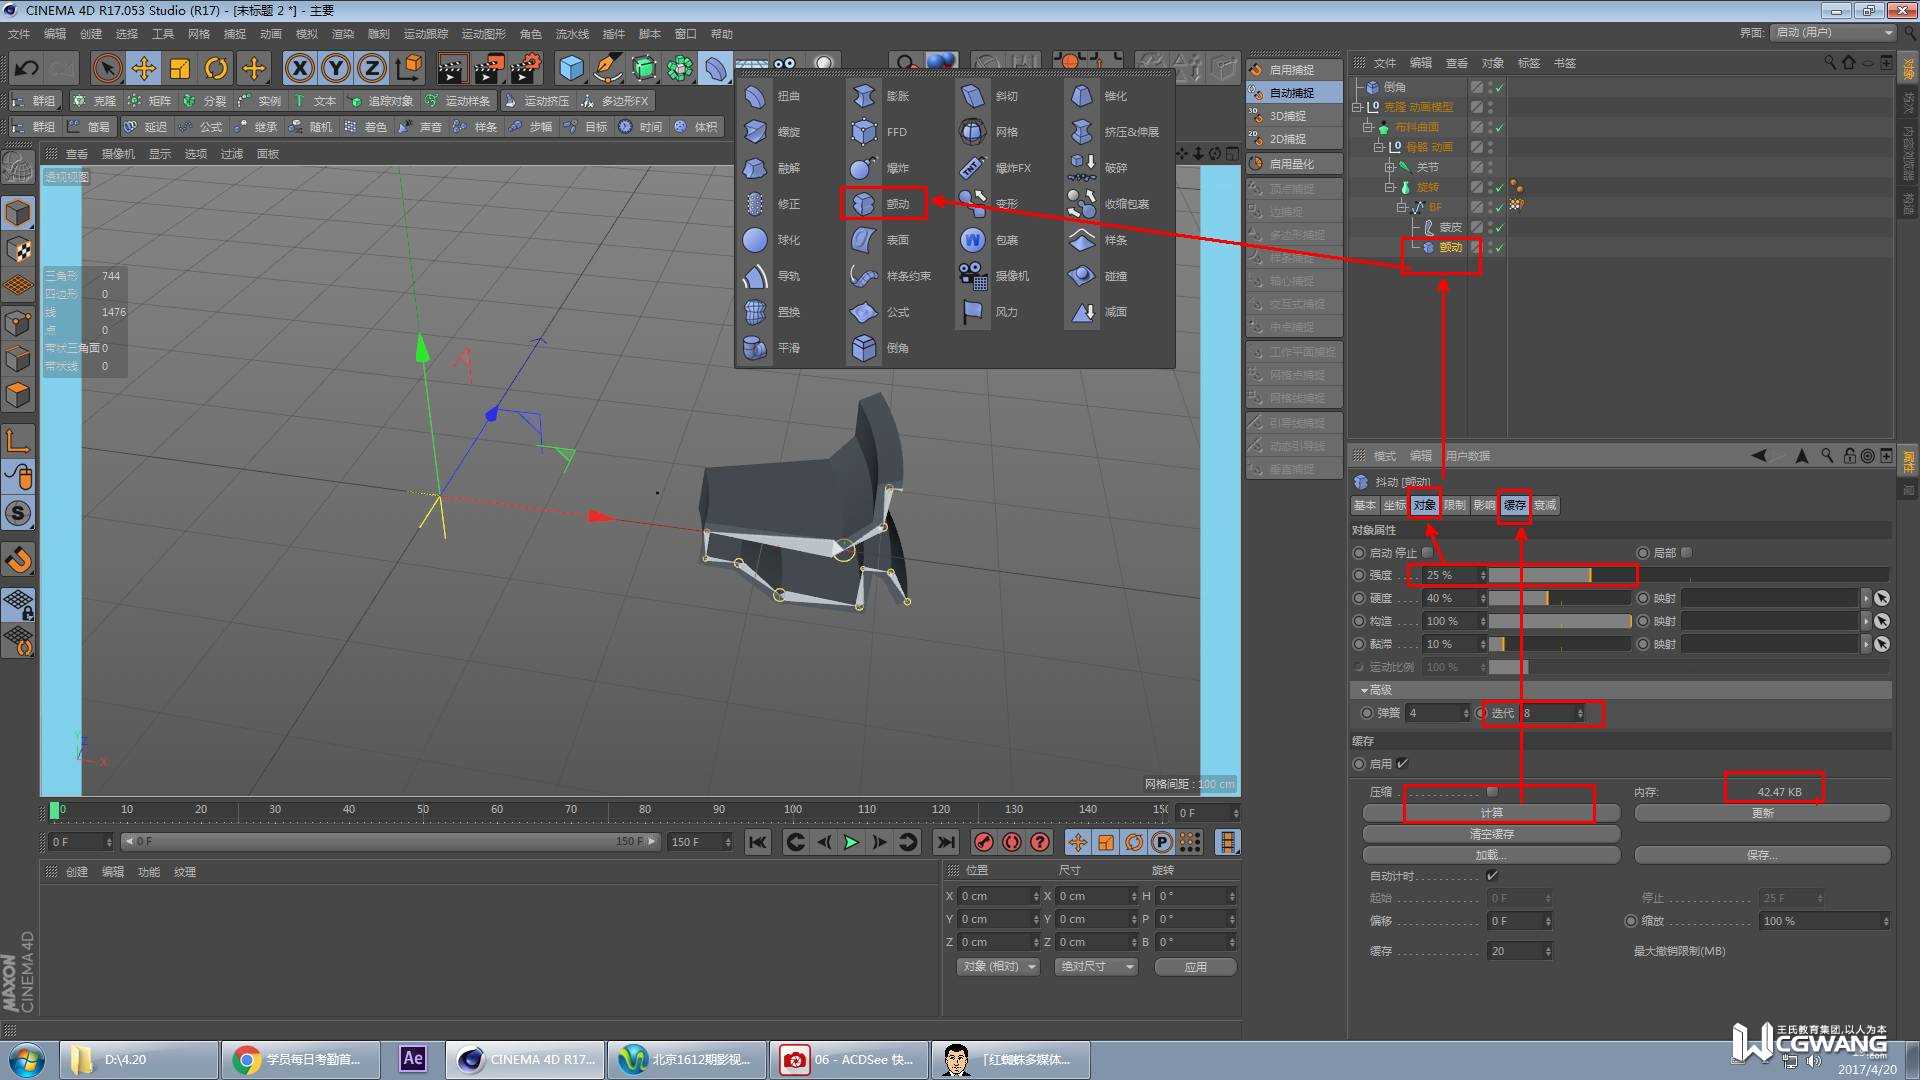The width and height of the screenshot is (1920, 1080).
Task: Click the Go to End playback button
Action: click(x=945, y=842)
